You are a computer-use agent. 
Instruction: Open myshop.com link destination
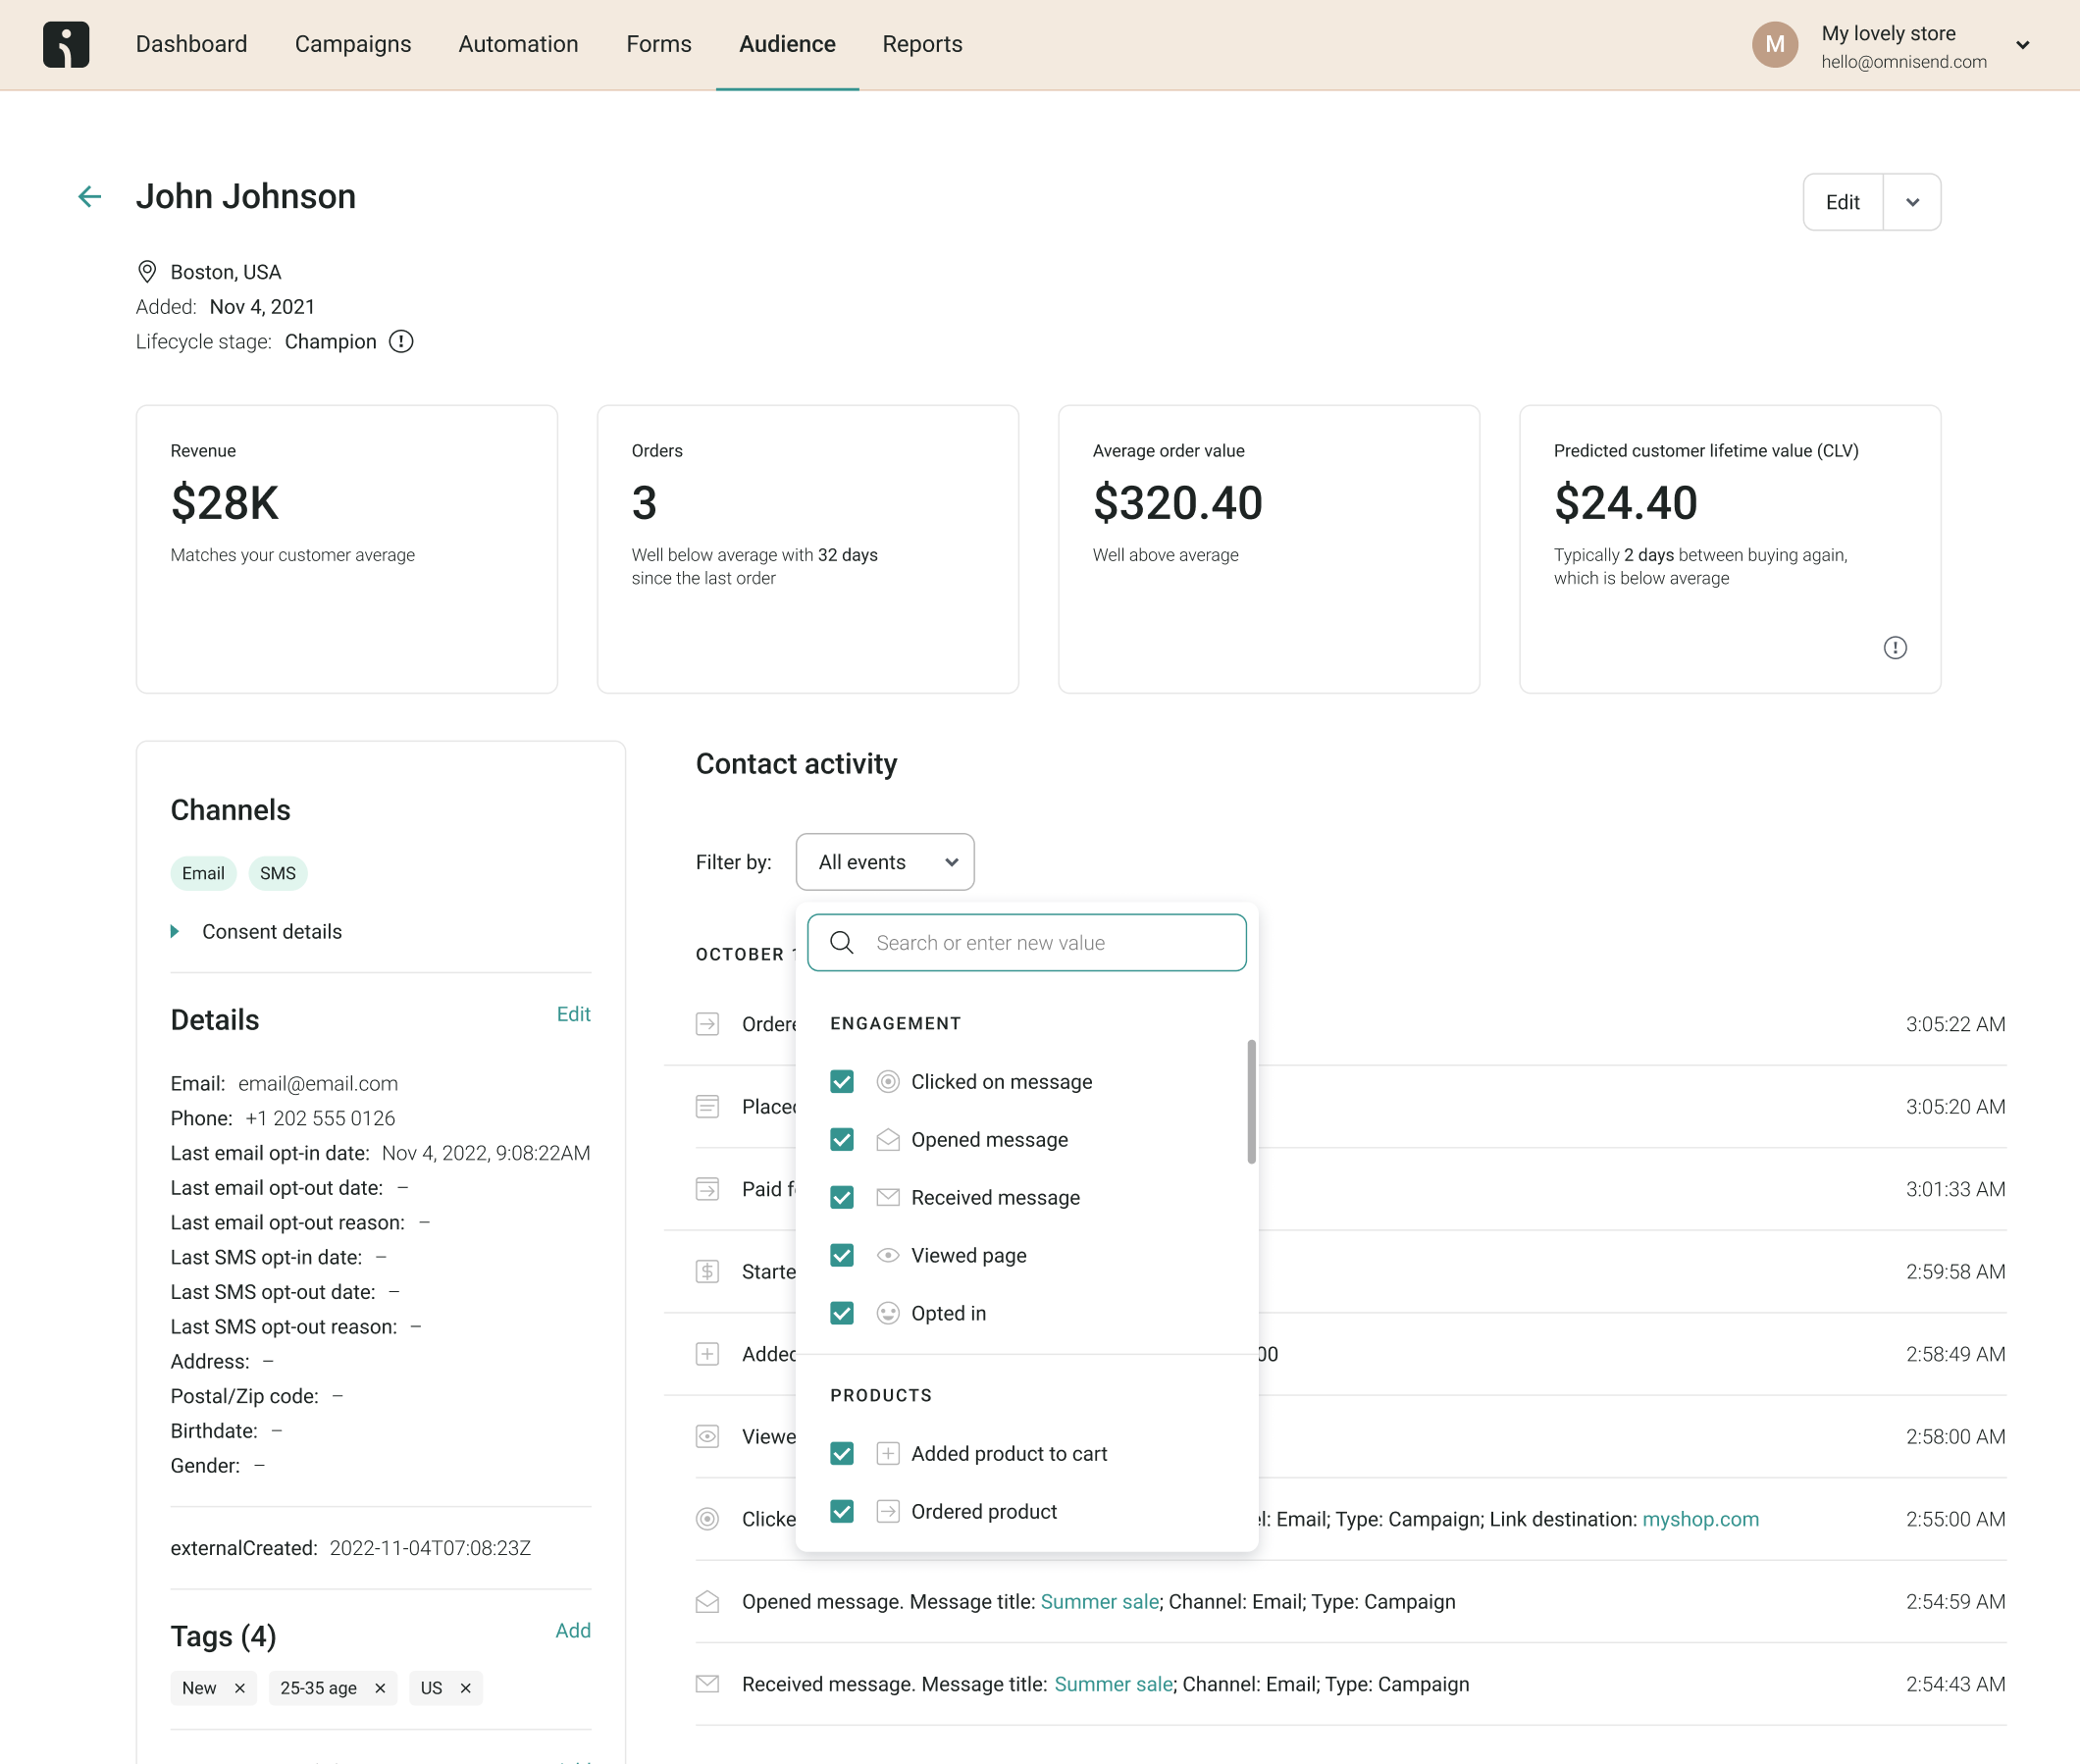tap(1700, 1520)
